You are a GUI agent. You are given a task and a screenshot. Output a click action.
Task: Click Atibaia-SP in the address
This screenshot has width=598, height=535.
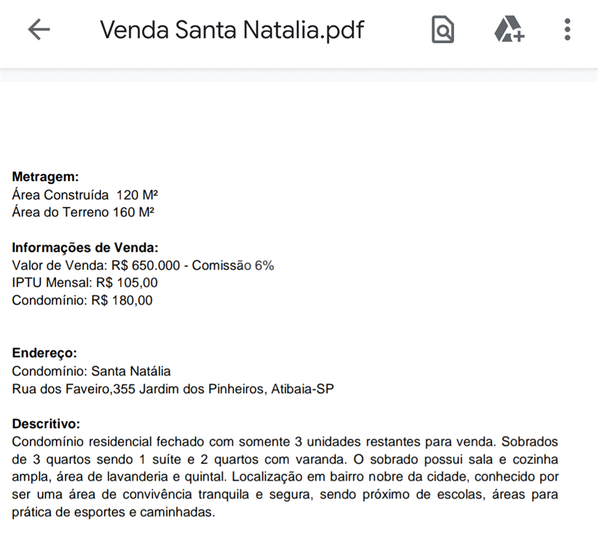[302, 389]
